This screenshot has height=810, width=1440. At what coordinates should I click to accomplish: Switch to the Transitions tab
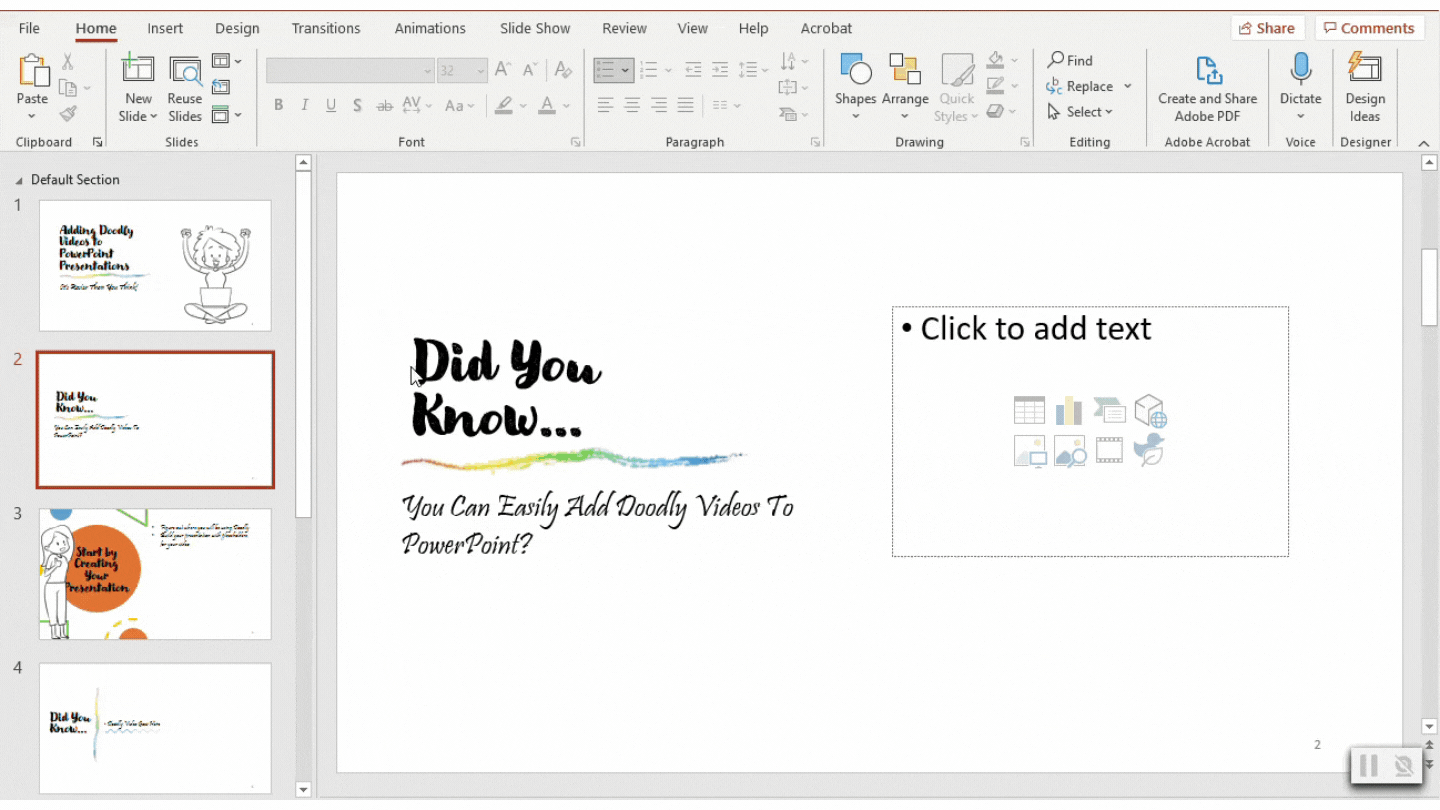pos(325,28)
